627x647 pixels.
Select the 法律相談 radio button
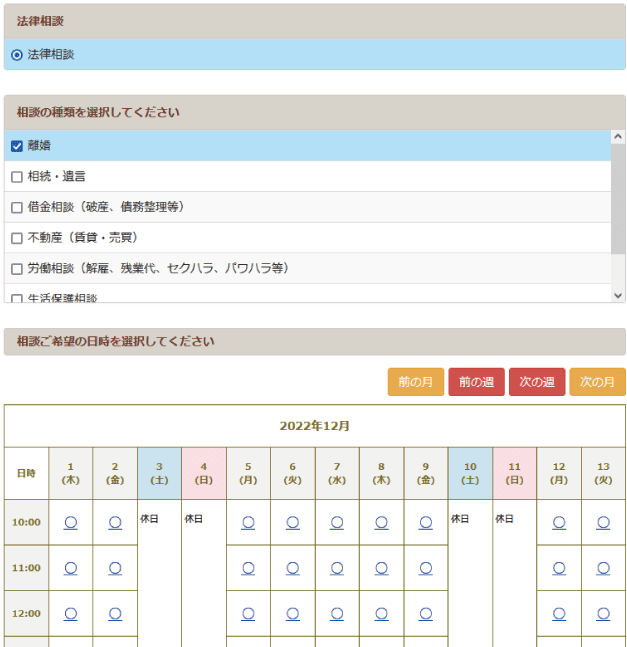coord(17,55)
